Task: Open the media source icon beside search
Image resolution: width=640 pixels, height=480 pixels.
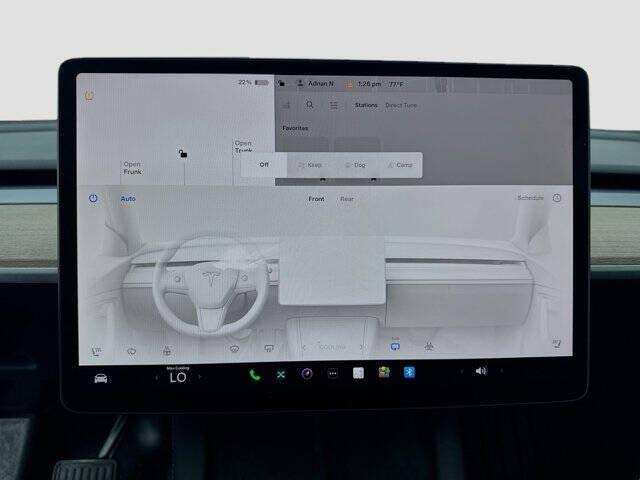Action: (x=286, y=105)
